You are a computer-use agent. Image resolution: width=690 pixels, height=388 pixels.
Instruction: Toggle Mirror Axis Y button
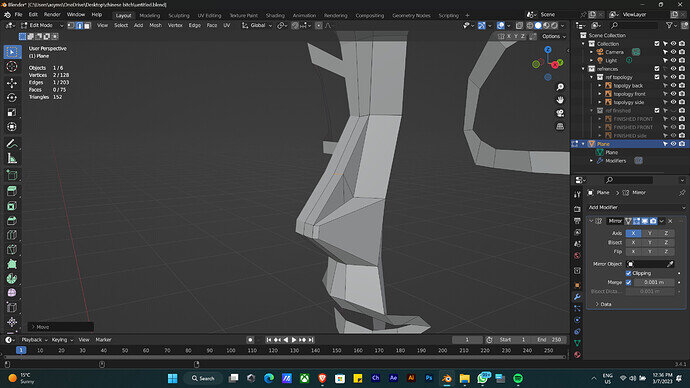(650, 233)
